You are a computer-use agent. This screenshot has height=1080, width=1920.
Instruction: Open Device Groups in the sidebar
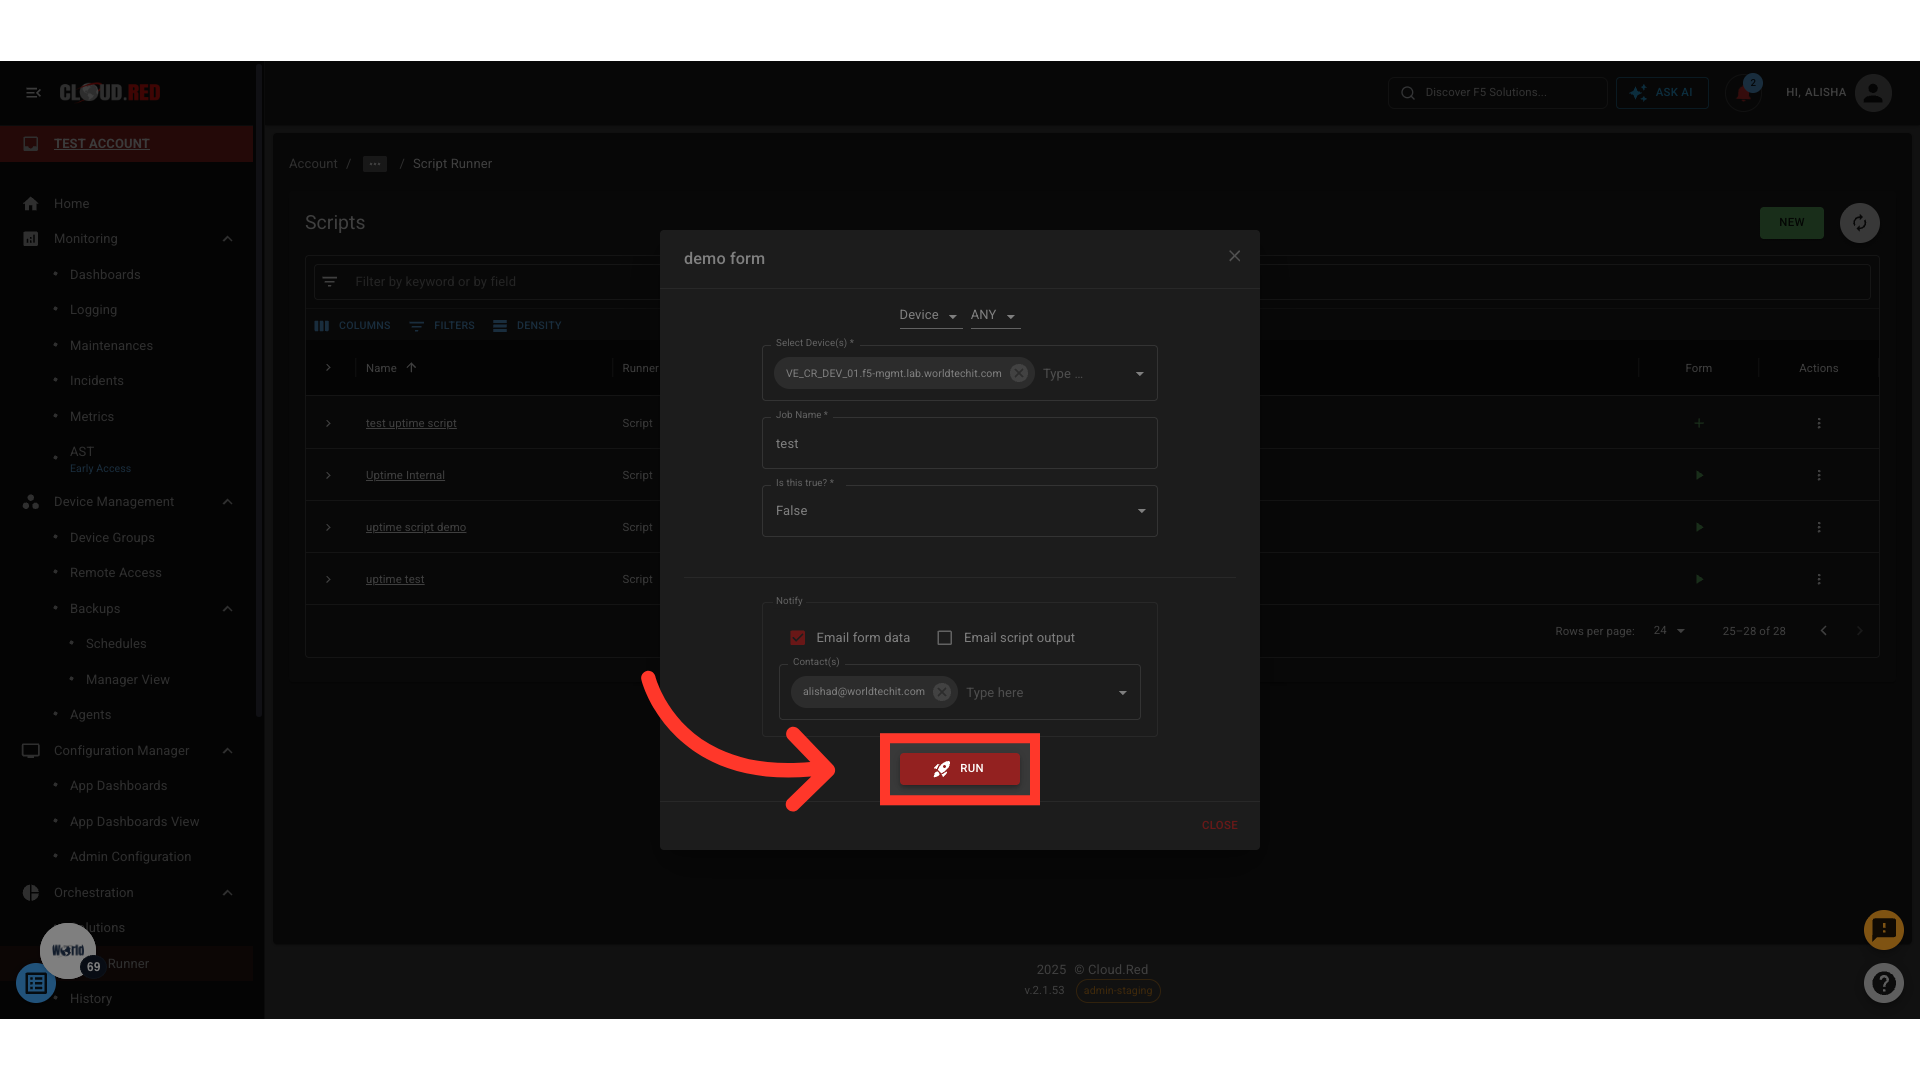tap(112, 538)
